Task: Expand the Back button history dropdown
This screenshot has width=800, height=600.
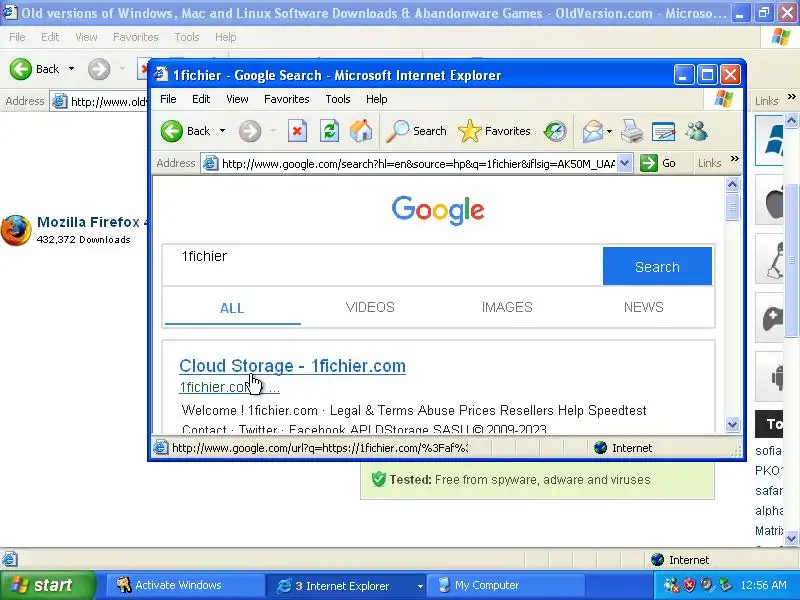Action: coord(222,131)
